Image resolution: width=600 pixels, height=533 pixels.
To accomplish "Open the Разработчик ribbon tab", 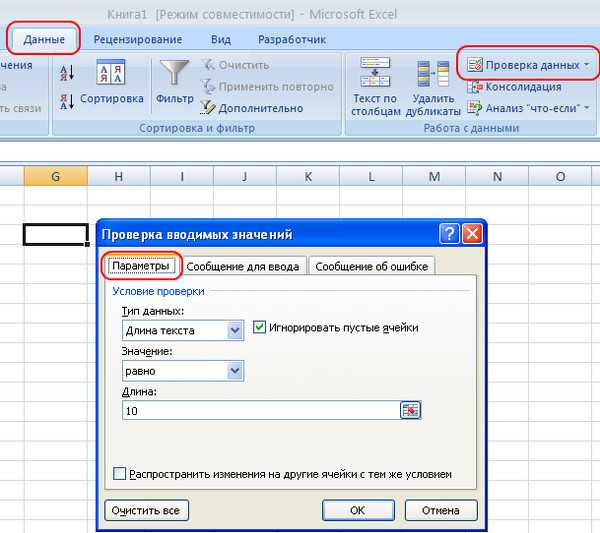I will click(x=292, y=39).
